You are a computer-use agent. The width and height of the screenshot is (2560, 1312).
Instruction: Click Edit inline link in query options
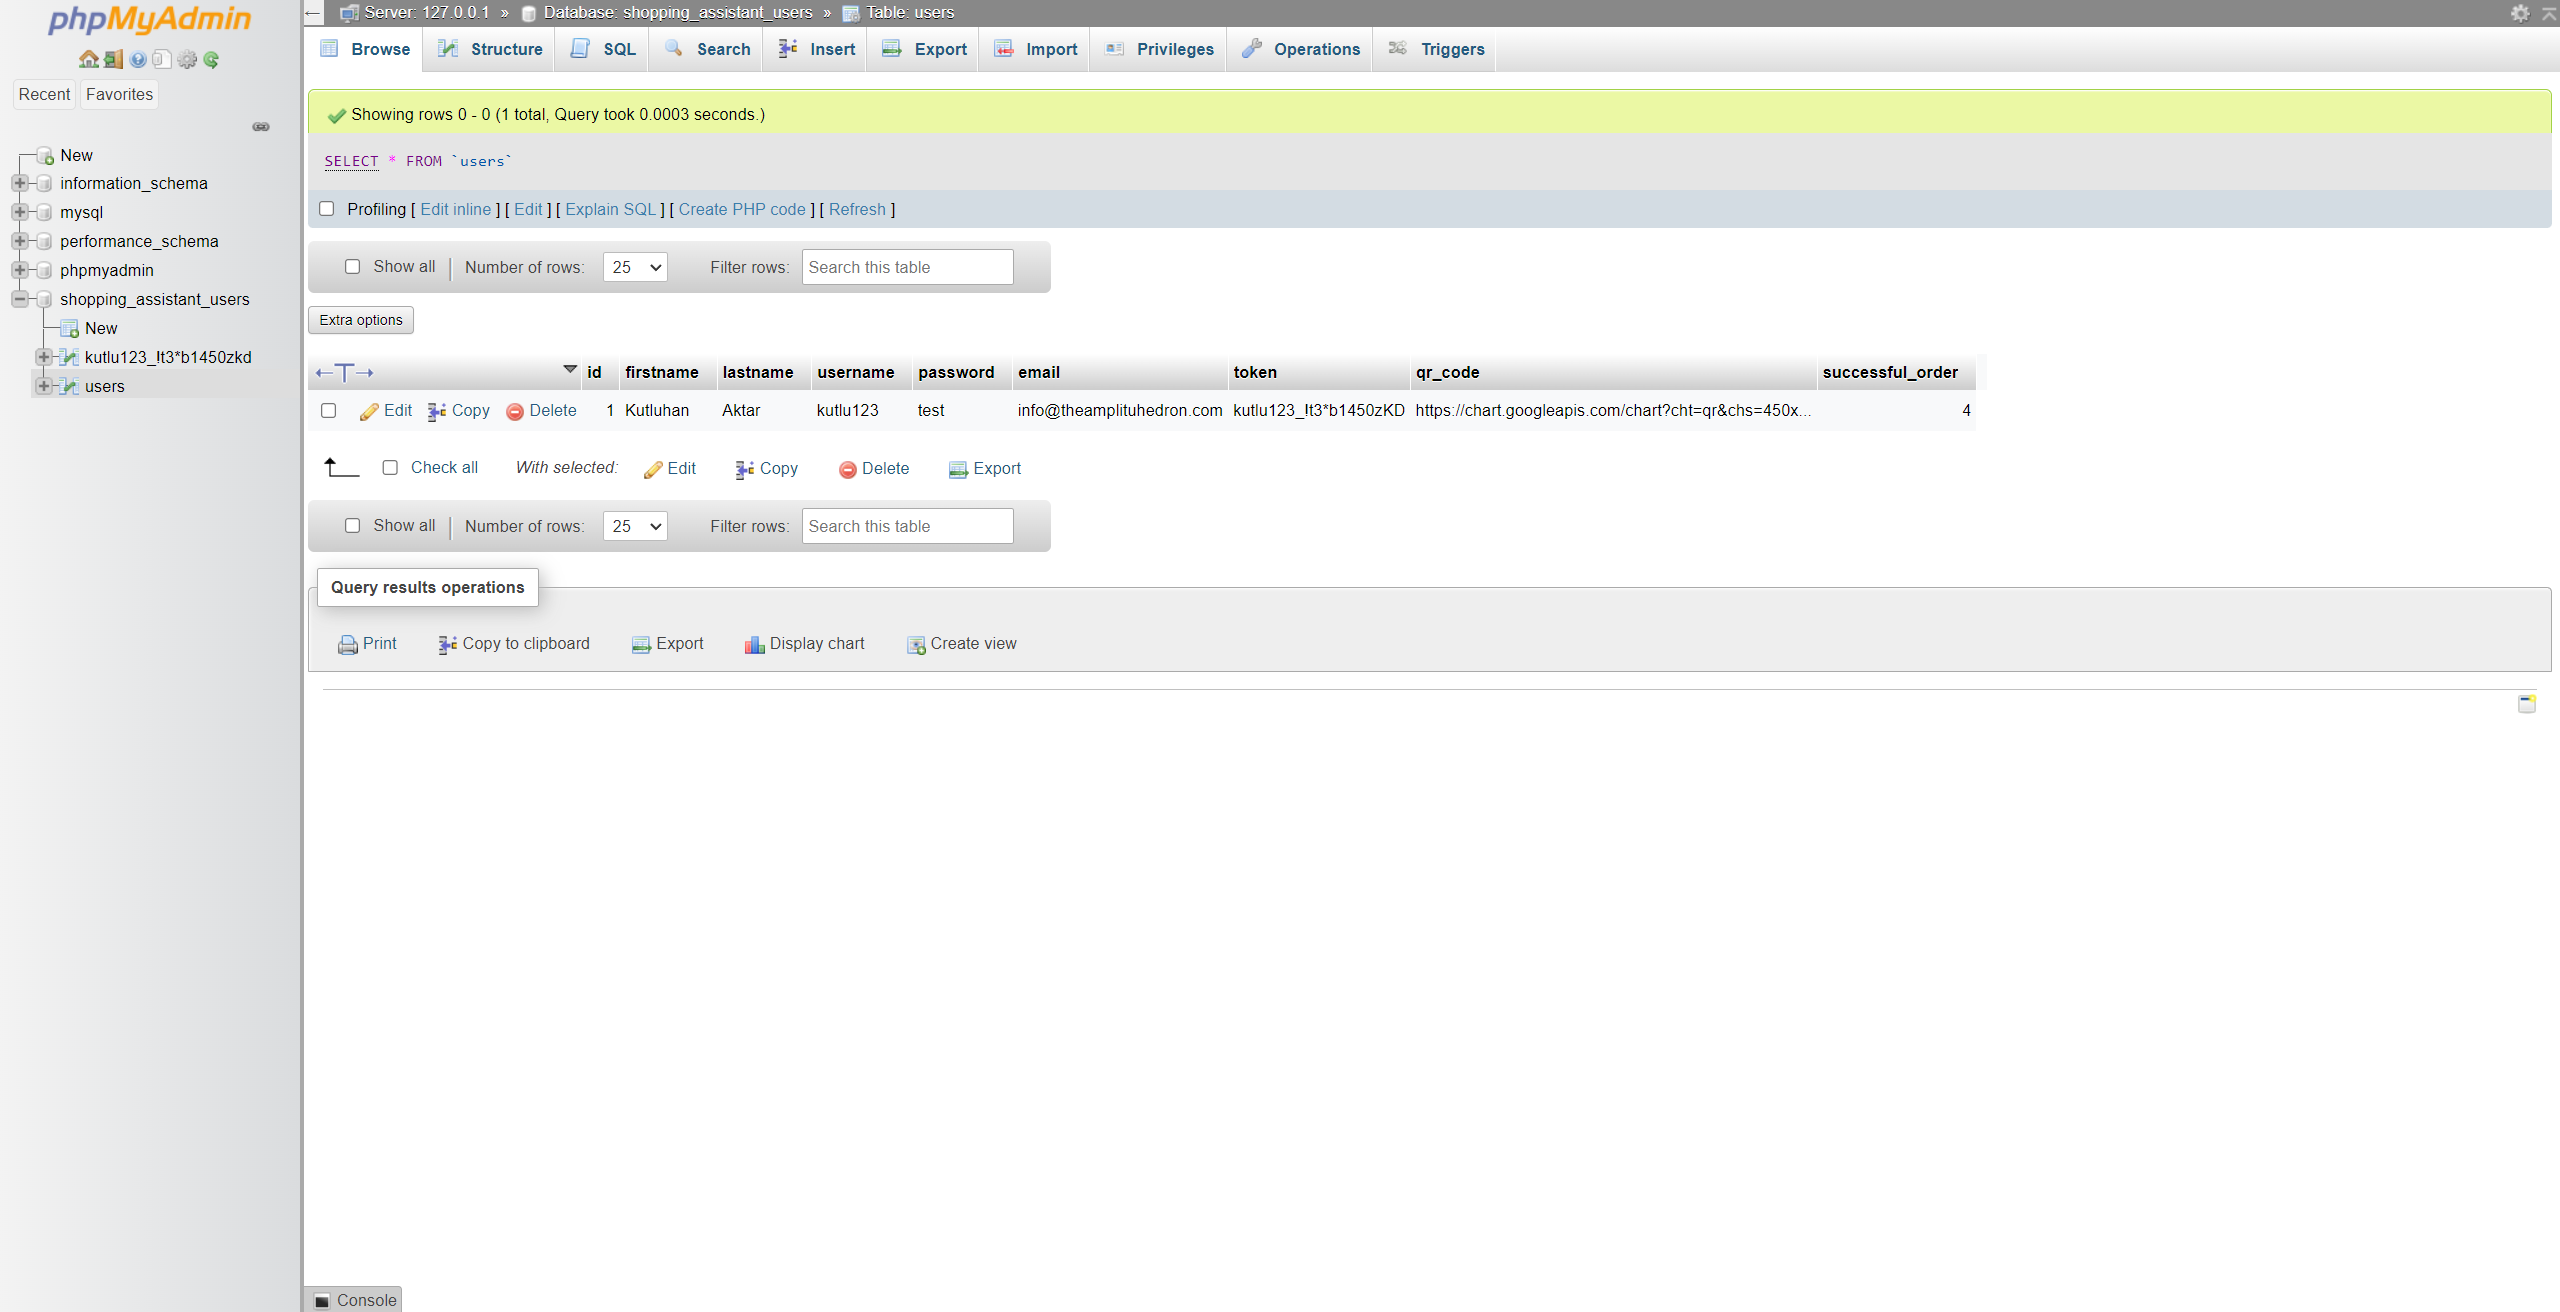[457, 209]
